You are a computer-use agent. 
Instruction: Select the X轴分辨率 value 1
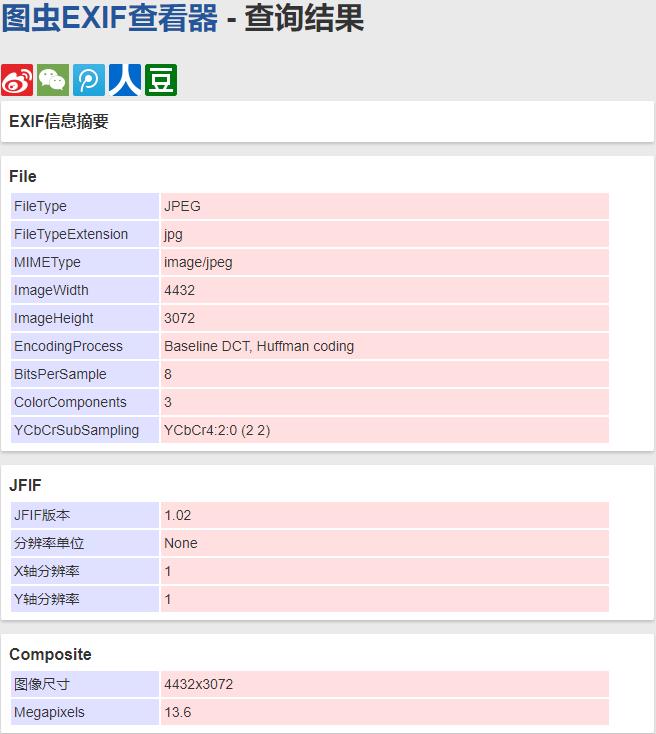click(384, 572)
